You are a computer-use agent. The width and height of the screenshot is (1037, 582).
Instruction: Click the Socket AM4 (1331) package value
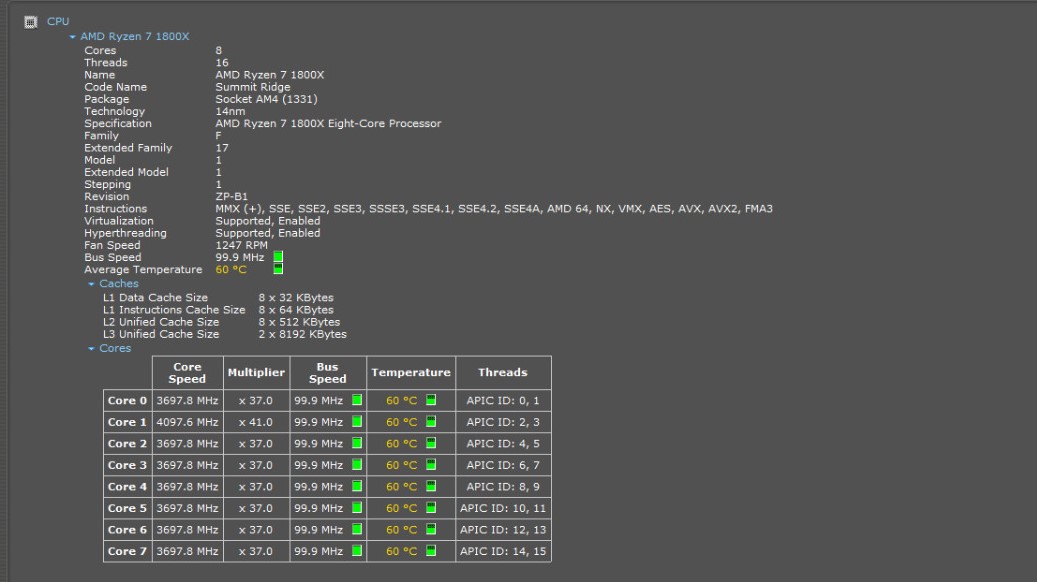[x=266, y=99]
